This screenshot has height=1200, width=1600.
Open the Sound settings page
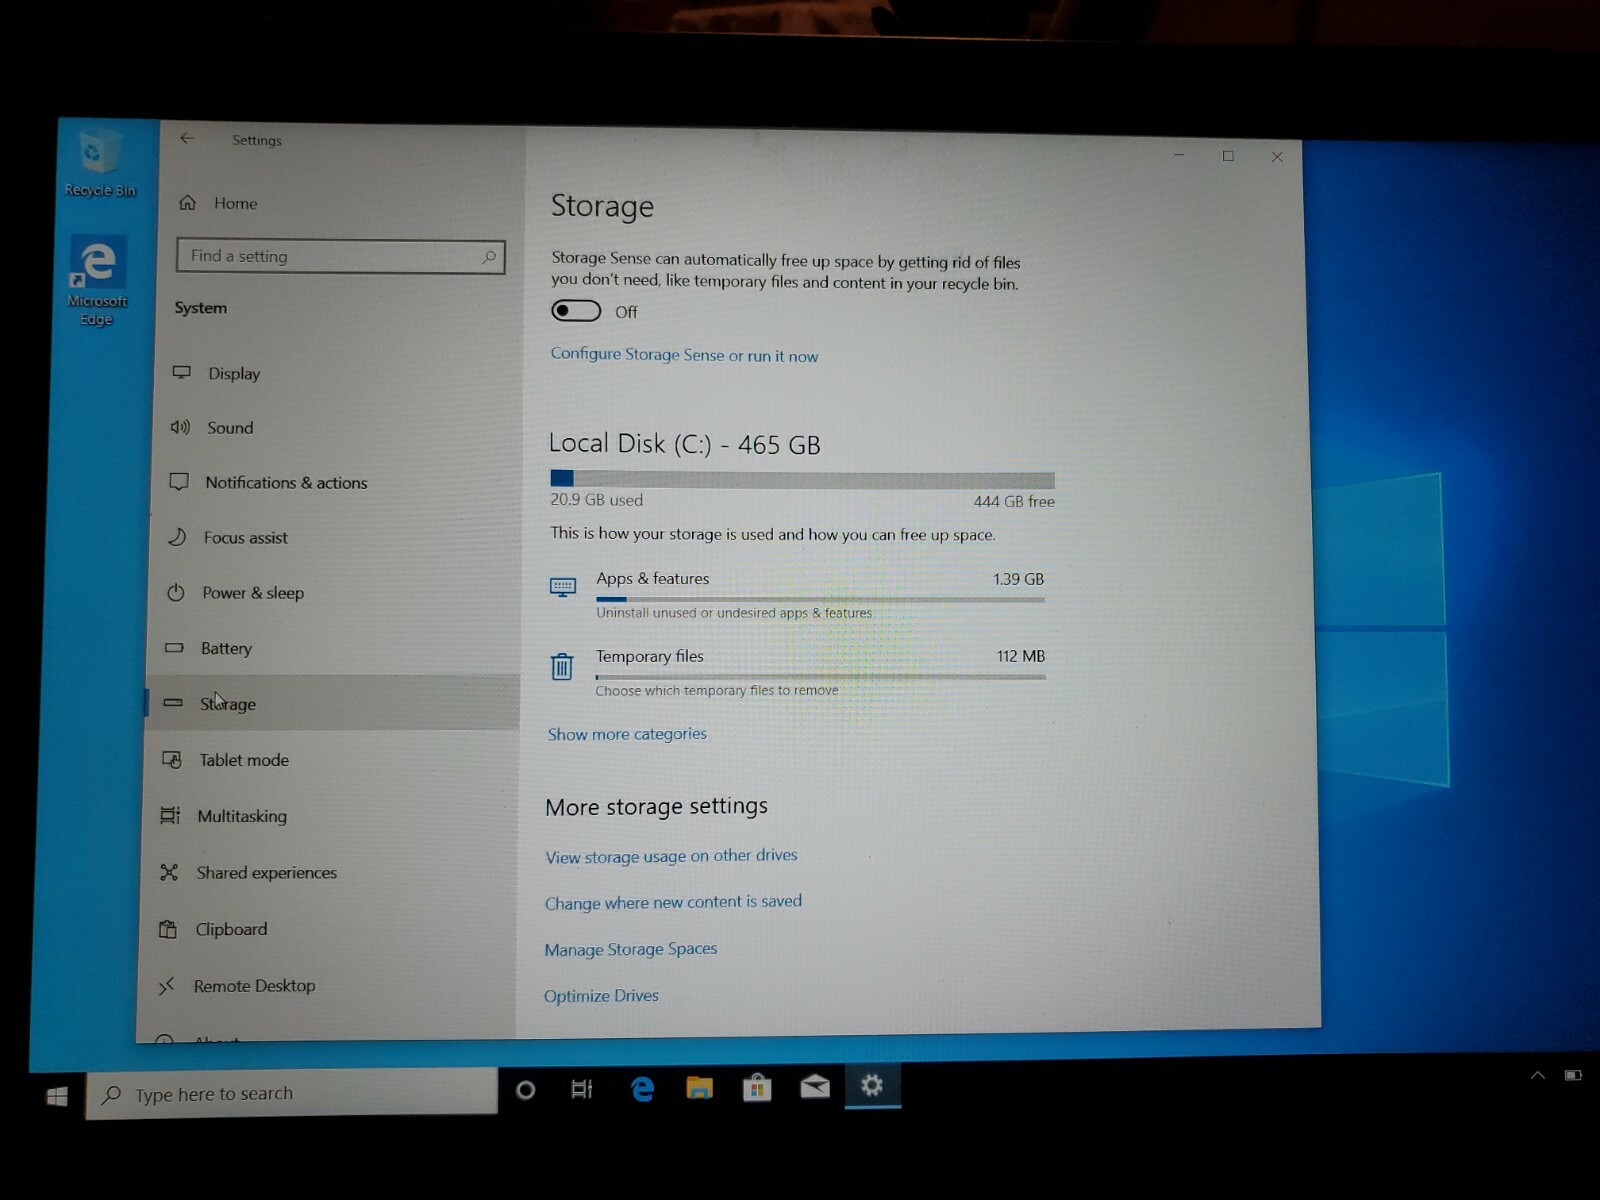[x=230, y=428]
